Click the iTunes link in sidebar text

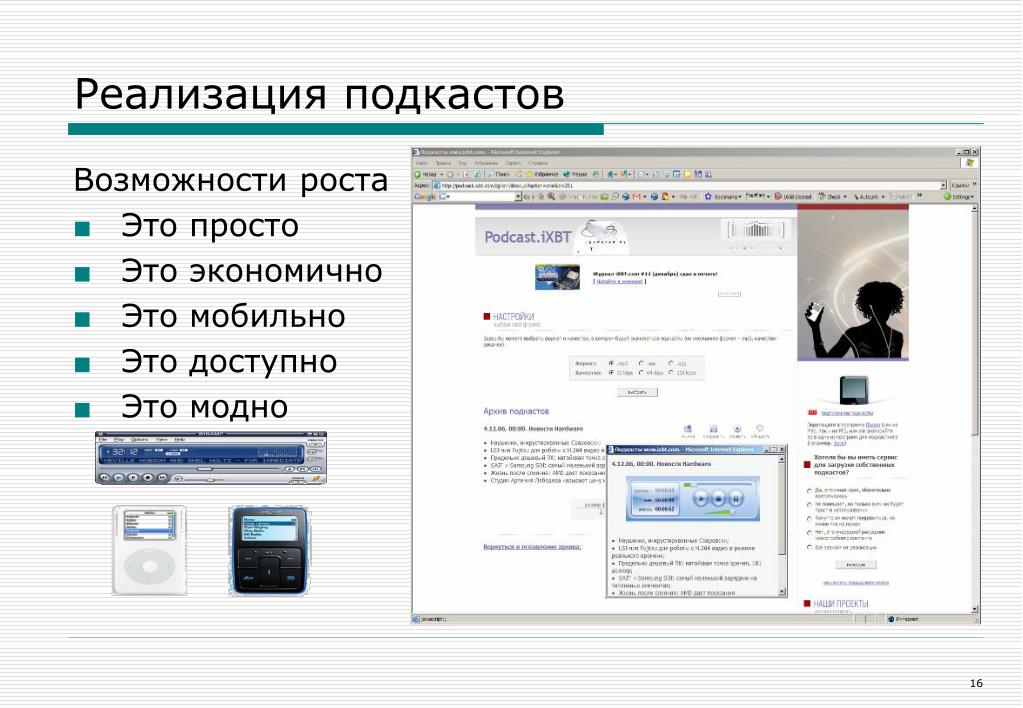click(x=871, y=425)
